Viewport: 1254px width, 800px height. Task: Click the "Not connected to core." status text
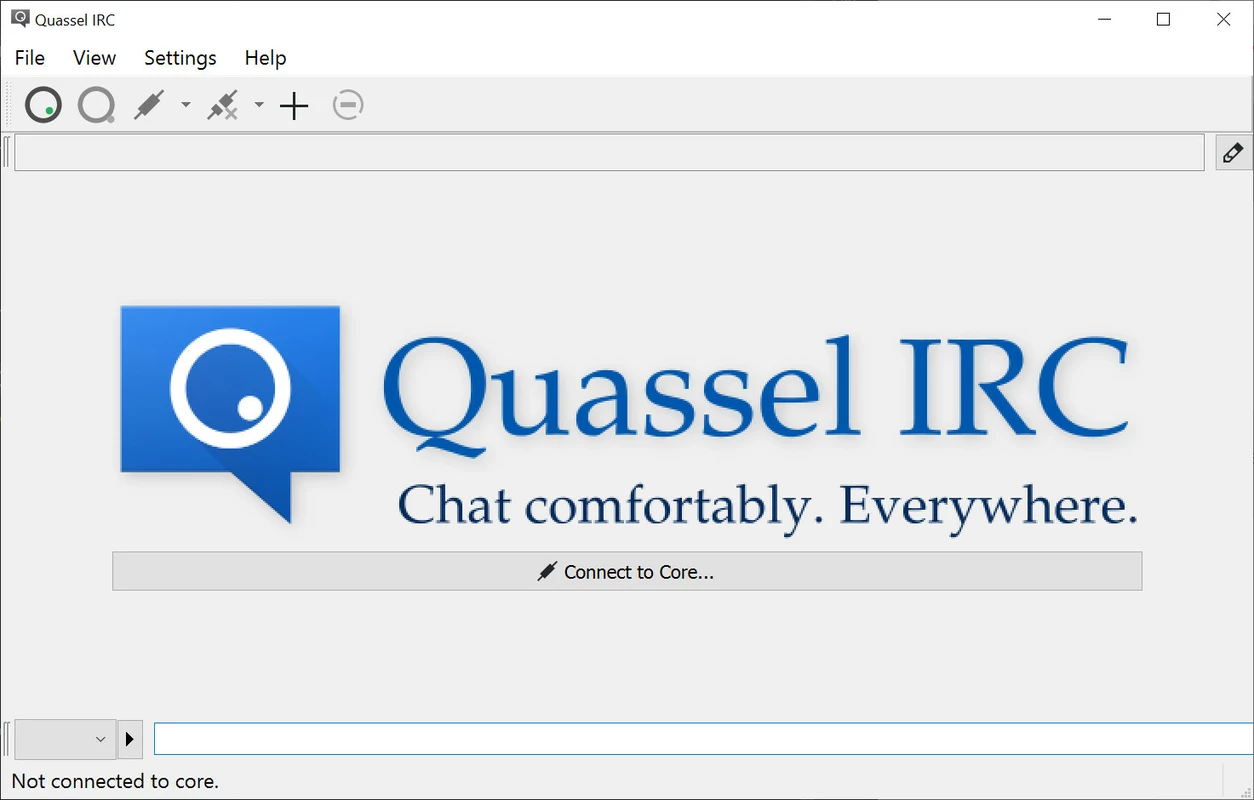115,781
